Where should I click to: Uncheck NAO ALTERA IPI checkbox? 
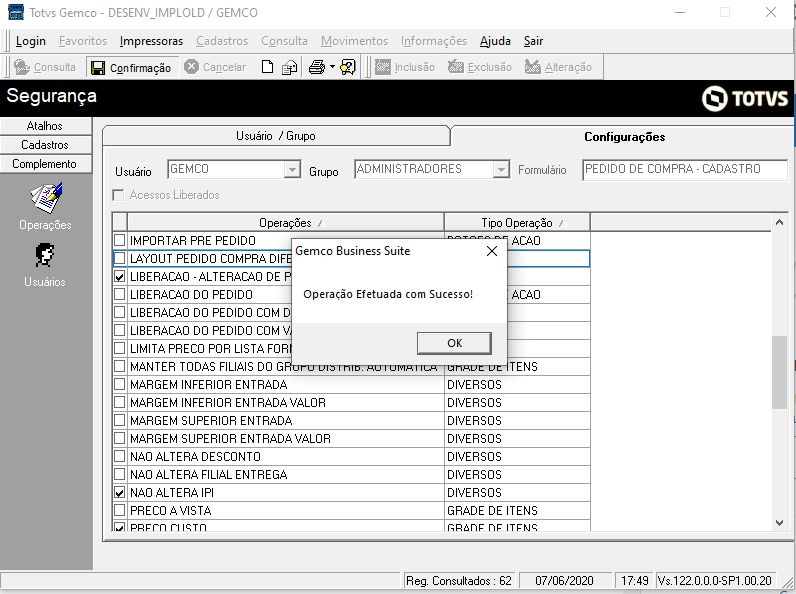(119, 492)
